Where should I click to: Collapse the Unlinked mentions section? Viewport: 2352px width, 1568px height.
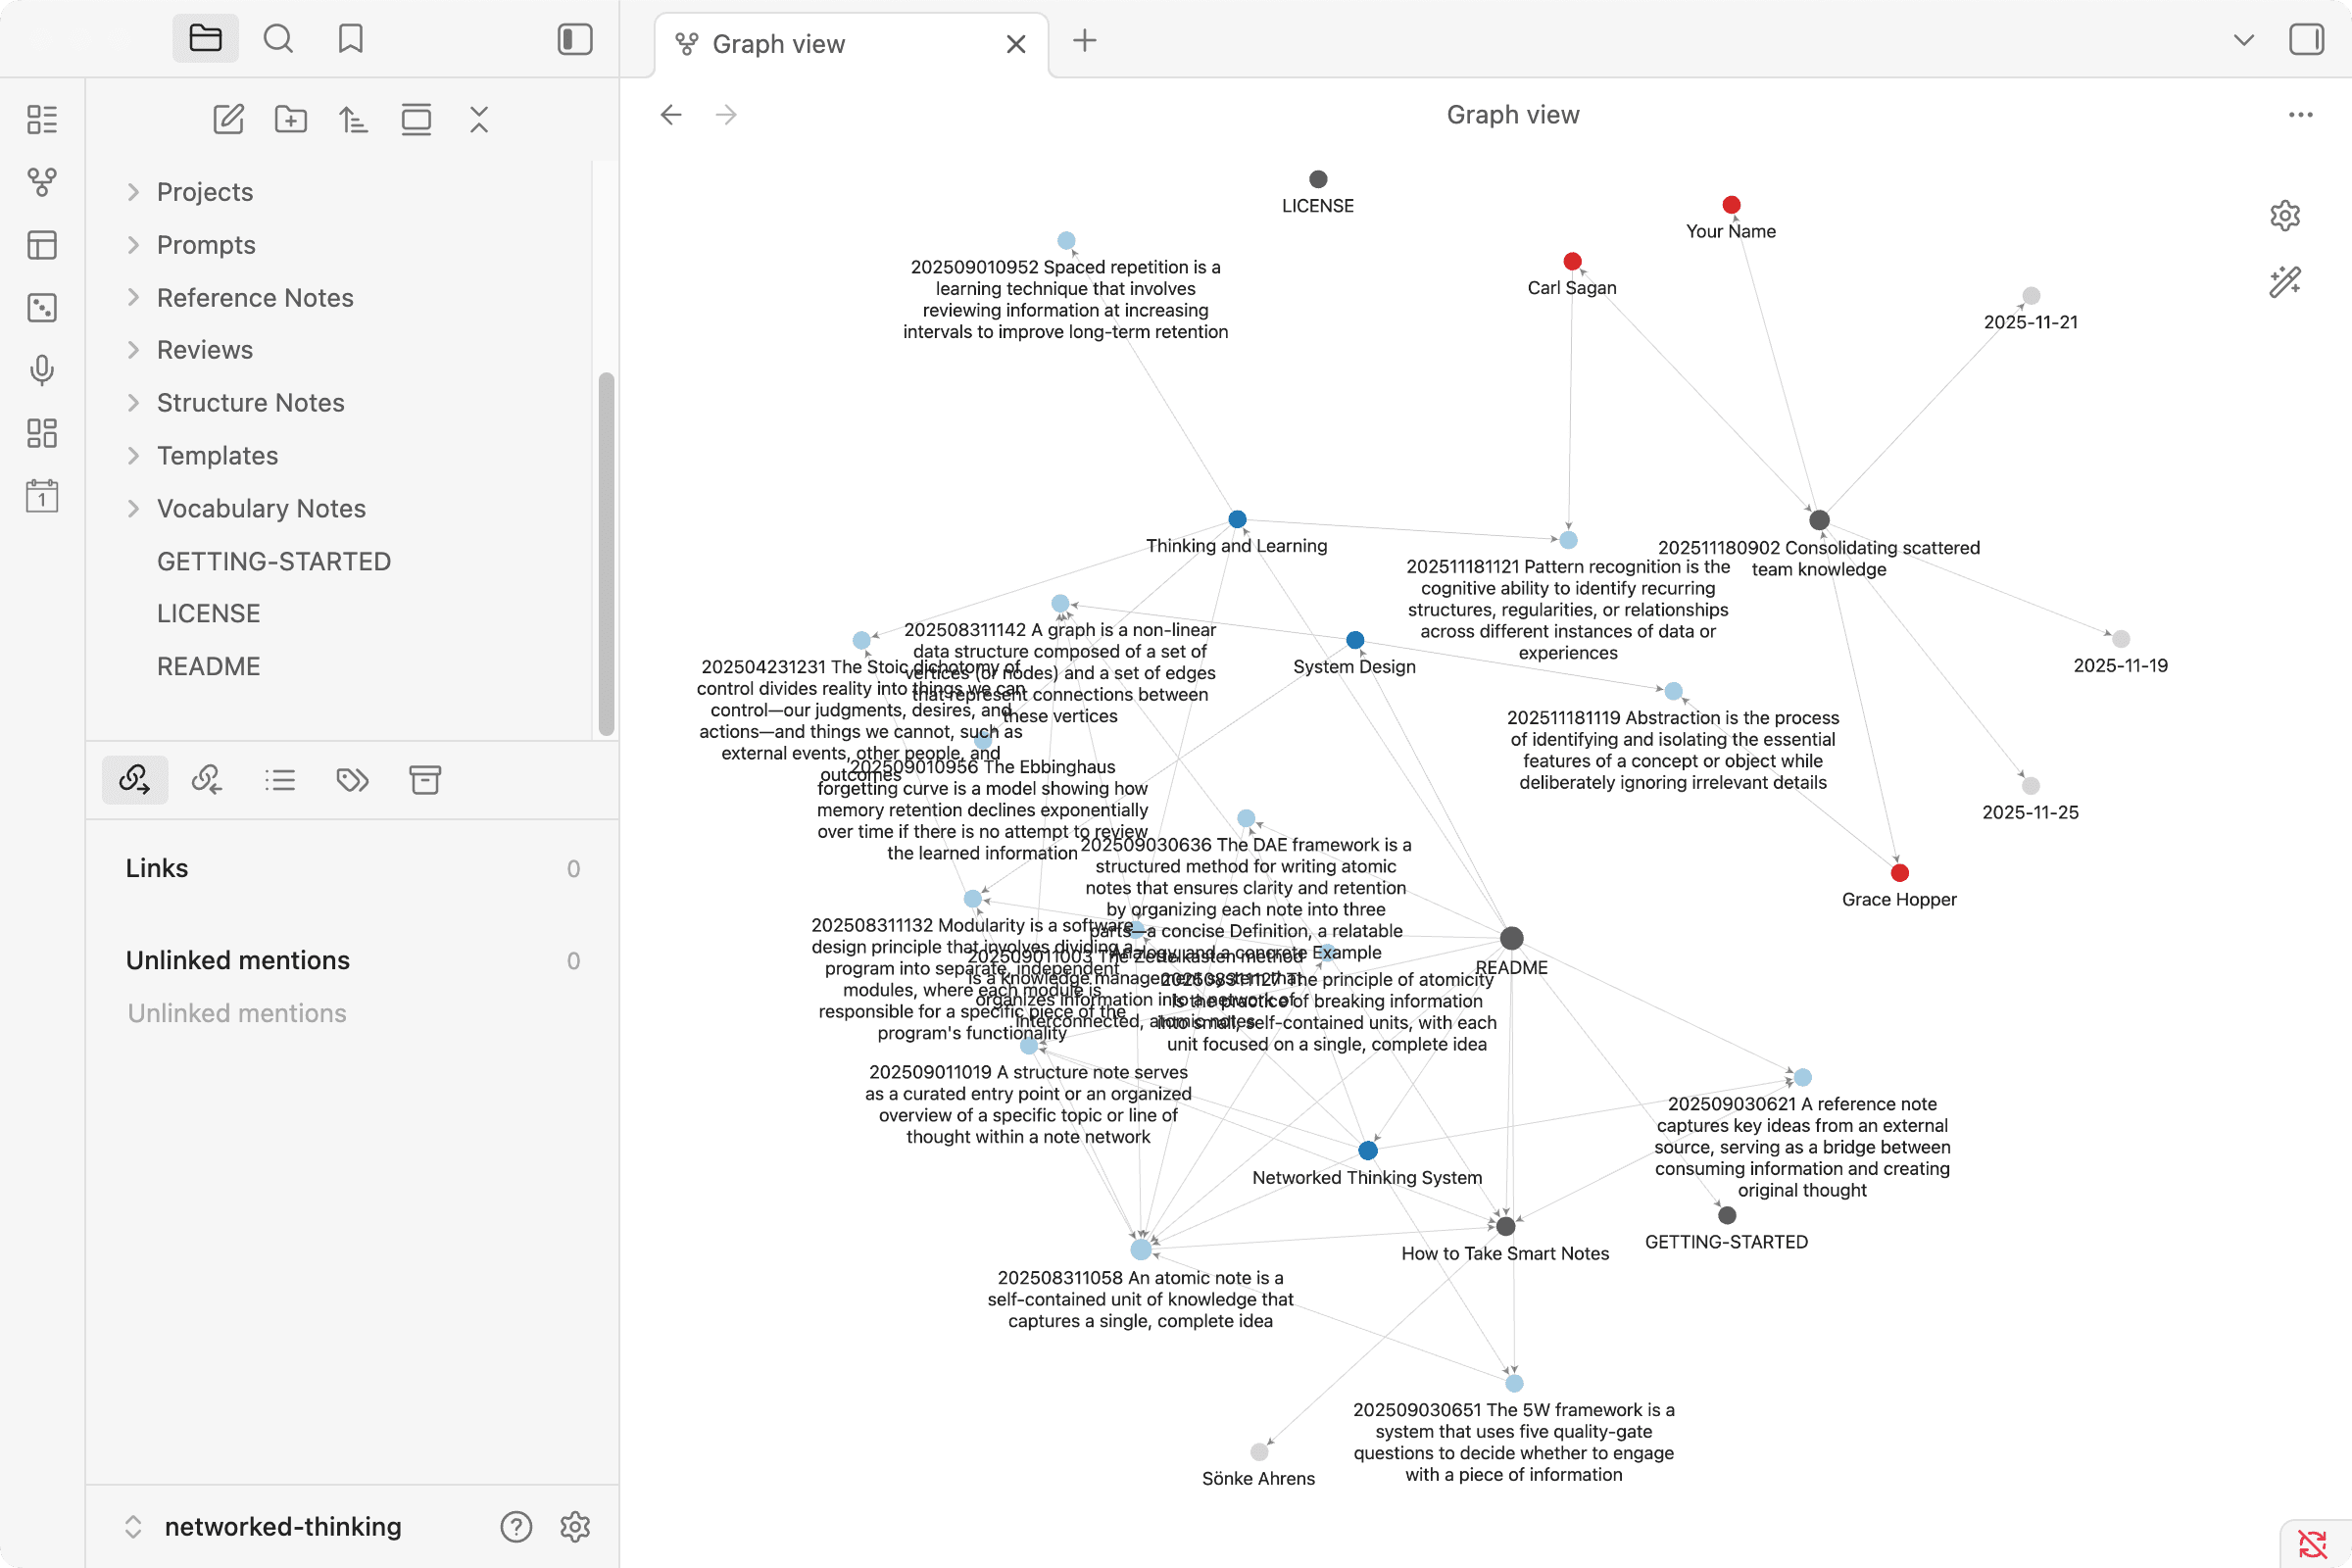pos(238,961)
